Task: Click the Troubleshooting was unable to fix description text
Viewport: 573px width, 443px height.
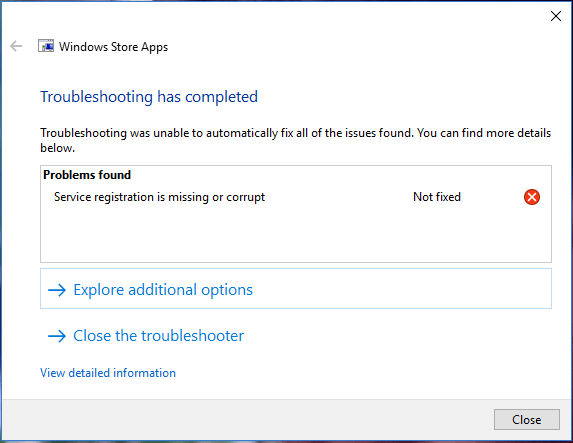Action: (x=295, y=140)
